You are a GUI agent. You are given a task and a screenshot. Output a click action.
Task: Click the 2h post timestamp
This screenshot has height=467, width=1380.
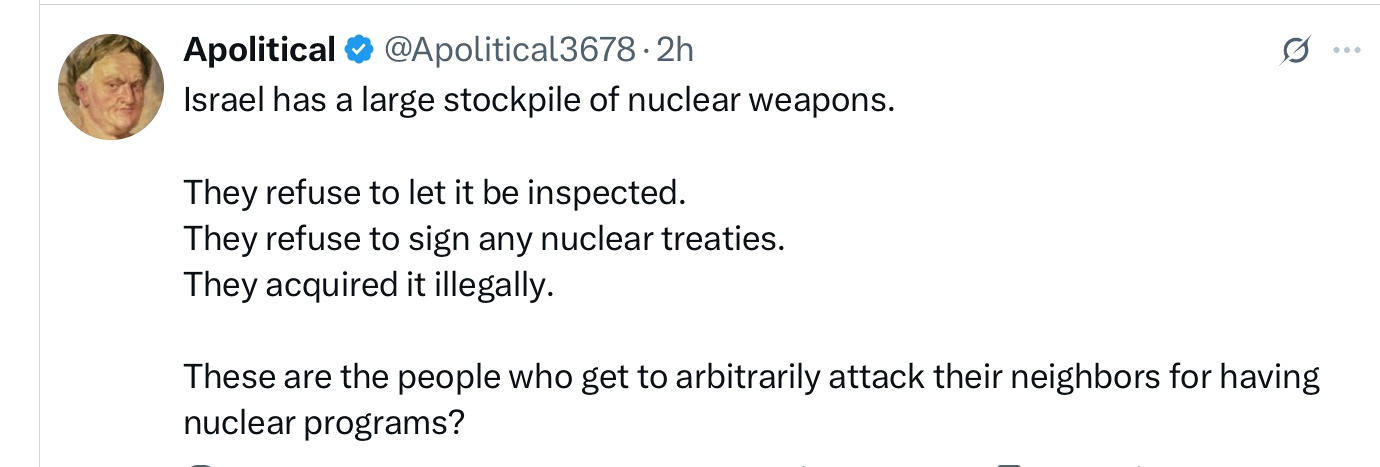pos(675,49)
